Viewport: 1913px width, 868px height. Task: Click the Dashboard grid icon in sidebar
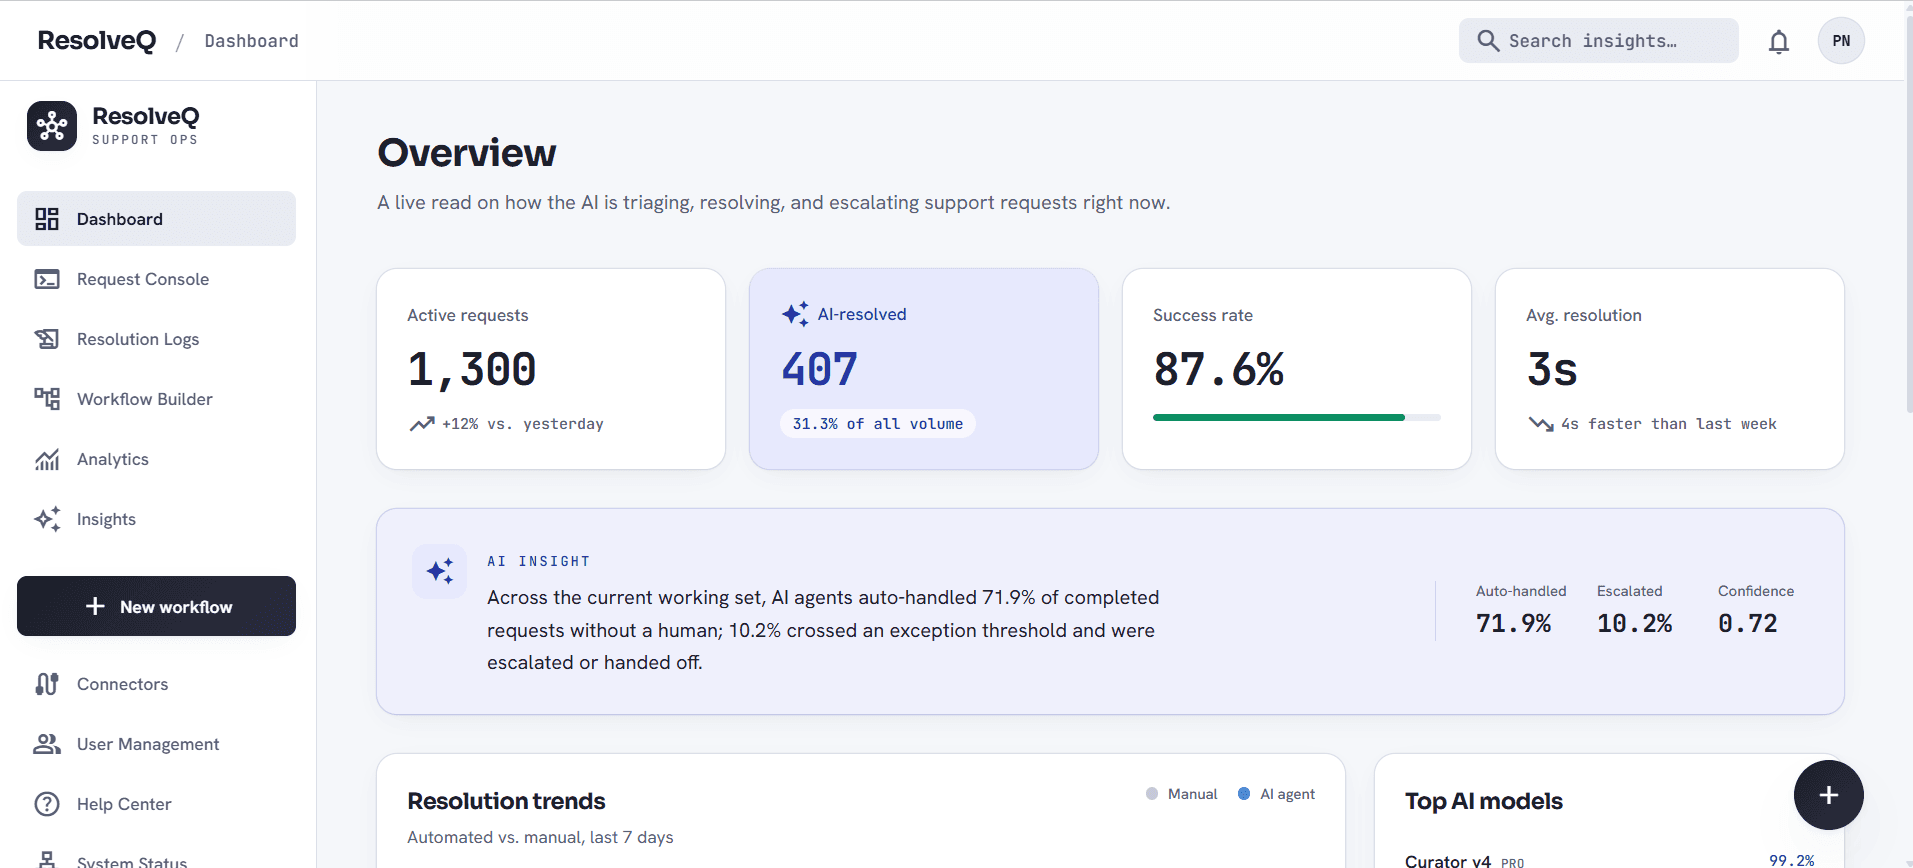(47, 219)
